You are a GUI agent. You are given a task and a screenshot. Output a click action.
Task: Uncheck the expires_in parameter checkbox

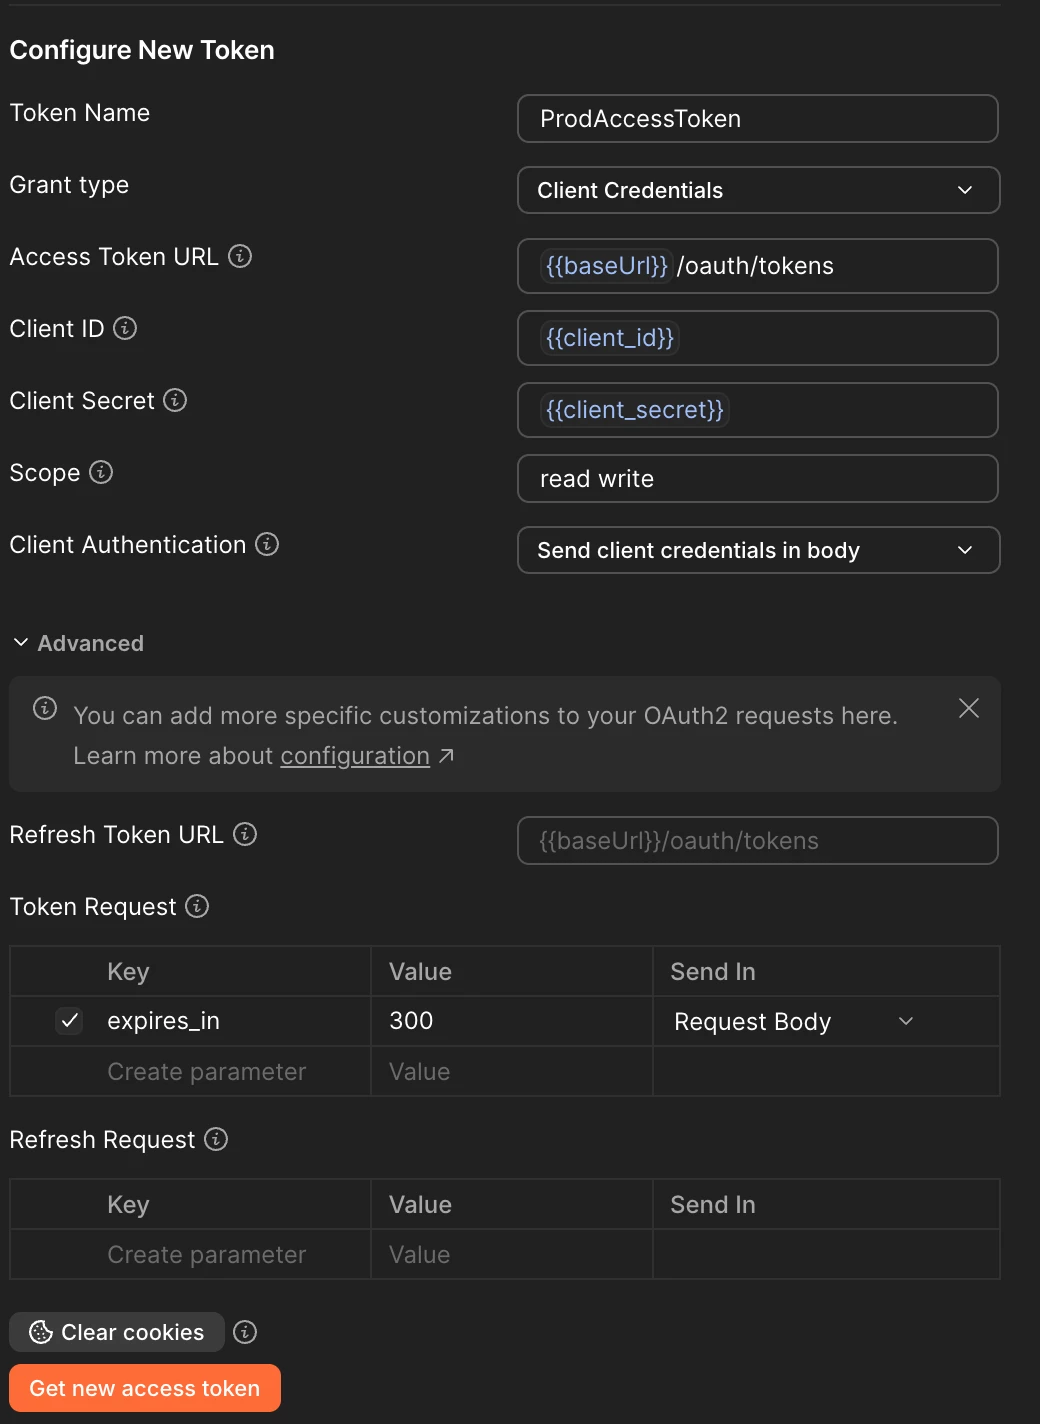tap(69, 1021)
